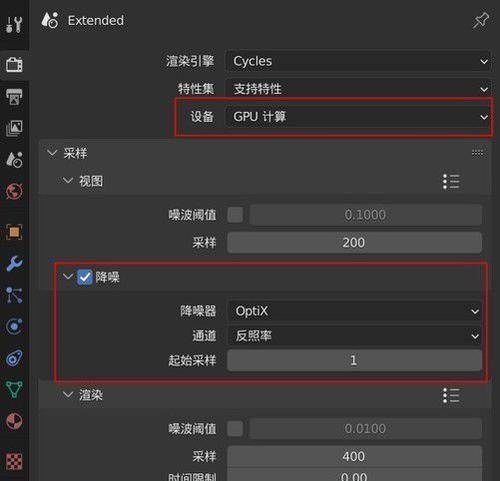
Task: Open the Tool properties tab
Action: (14, 24)
